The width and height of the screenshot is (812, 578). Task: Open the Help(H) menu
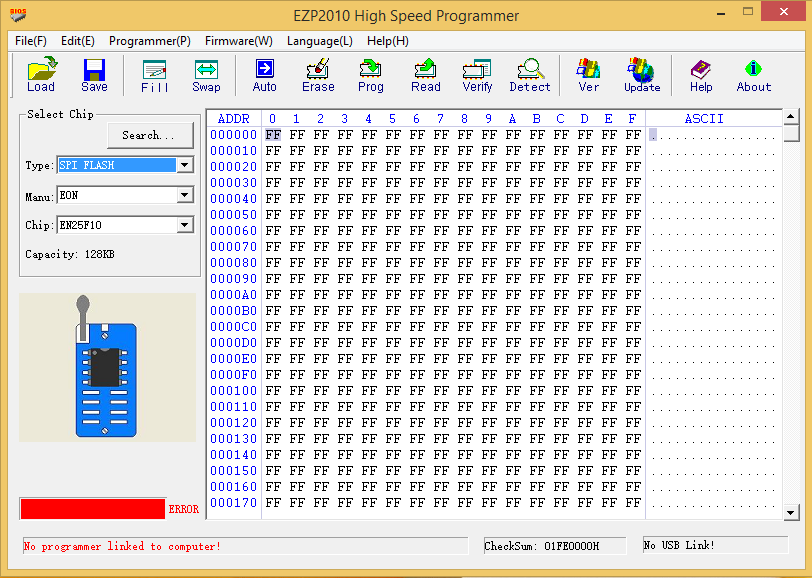(388, 41)
